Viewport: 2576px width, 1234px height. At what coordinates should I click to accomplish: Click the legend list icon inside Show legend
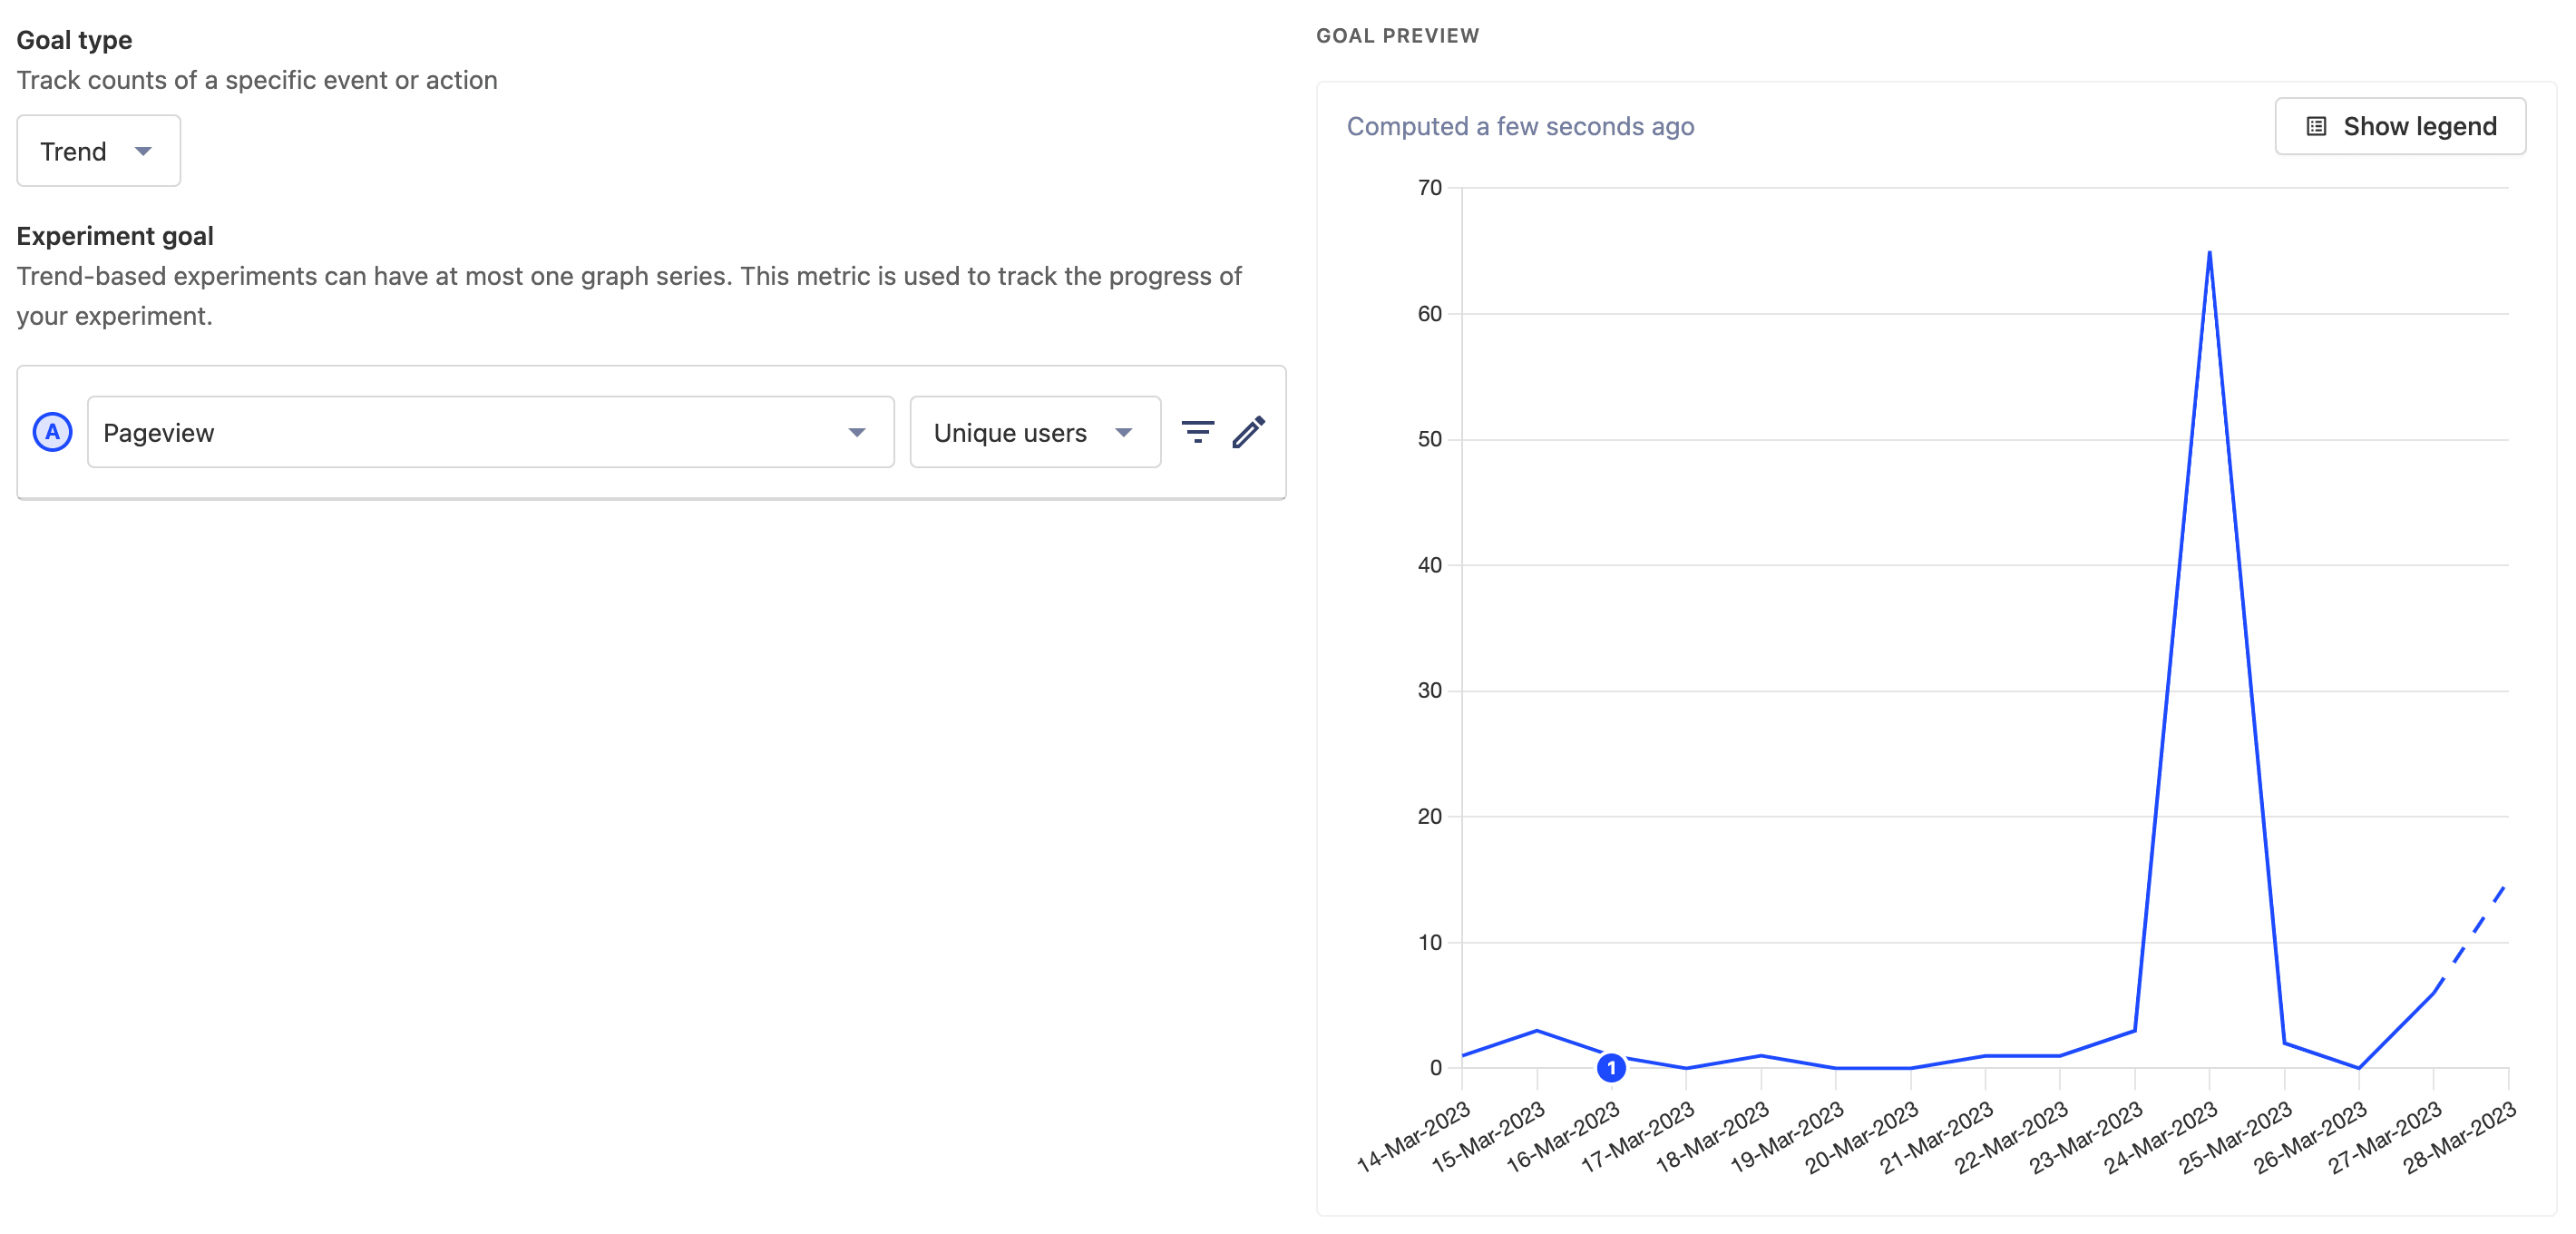(2315, 125)
